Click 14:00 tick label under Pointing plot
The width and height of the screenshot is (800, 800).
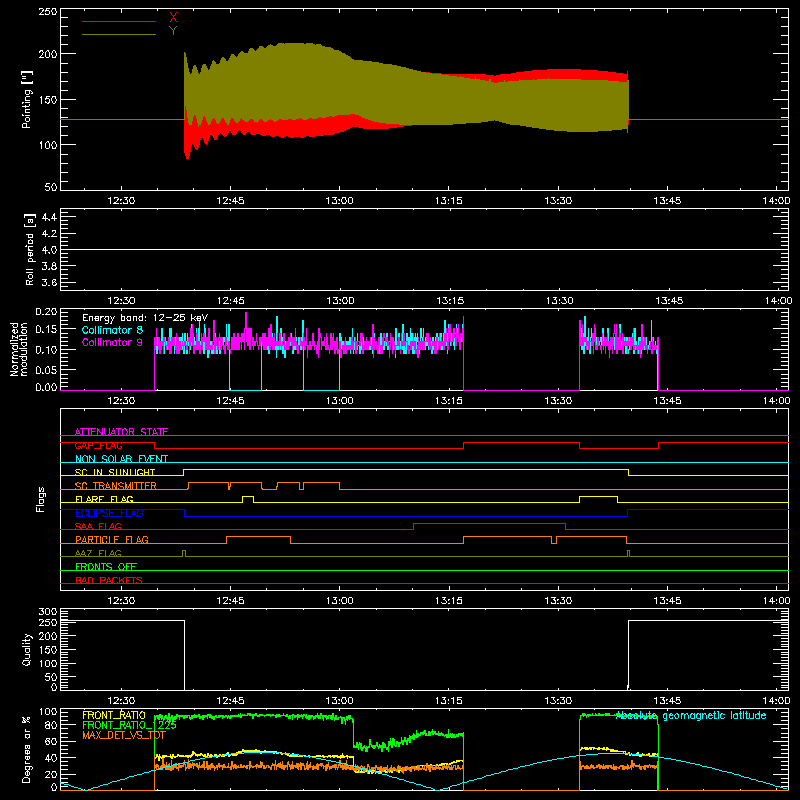[776, 201]
